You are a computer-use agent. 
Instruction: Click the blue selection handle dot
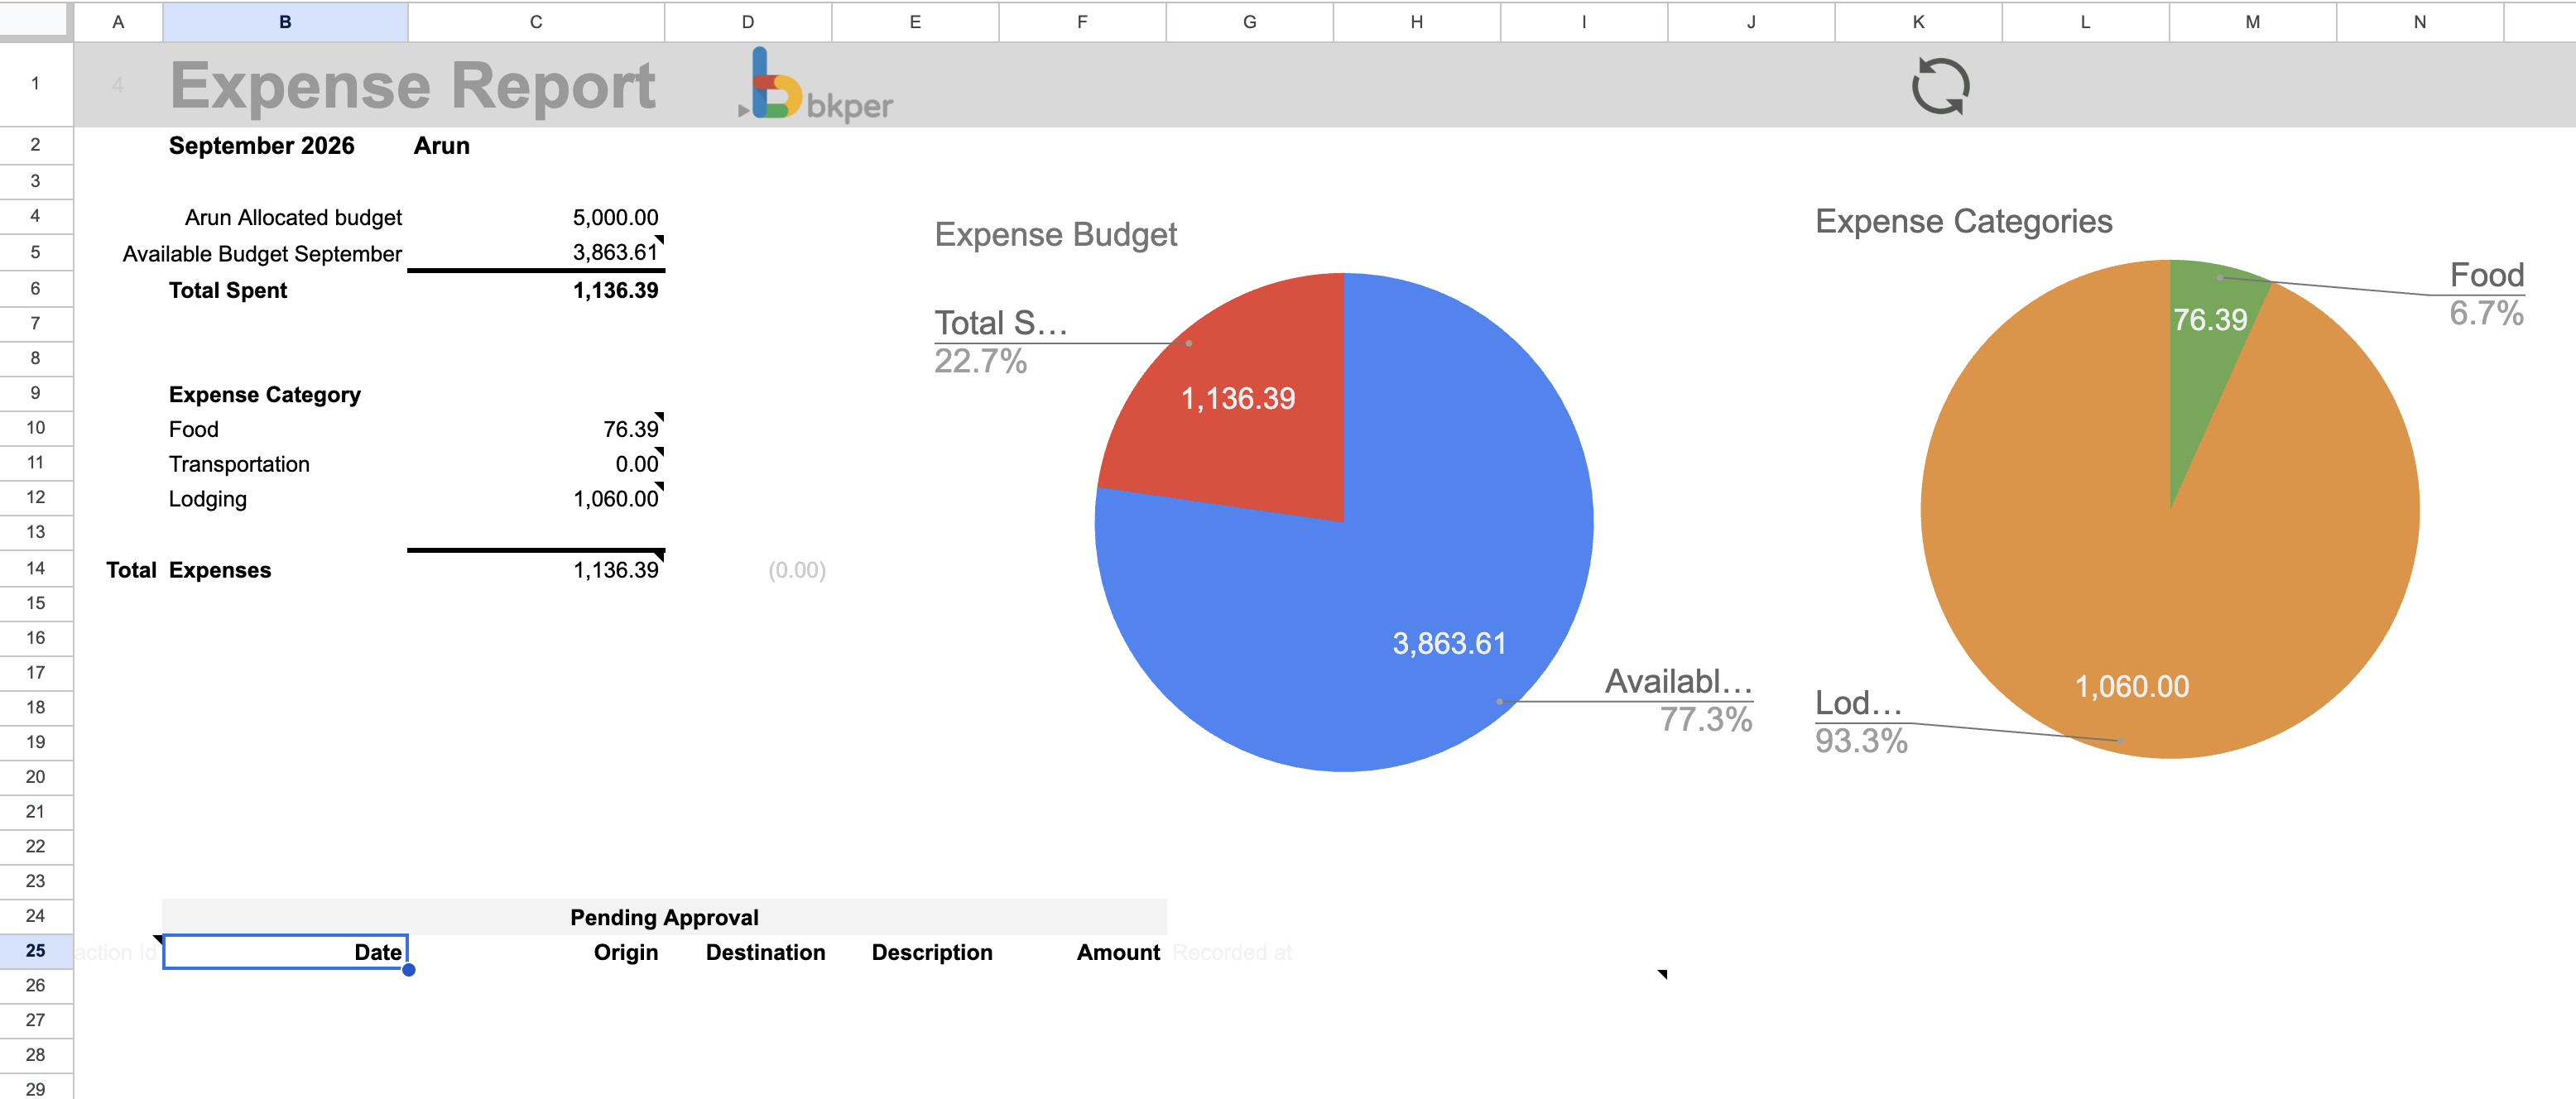point(408,969)
